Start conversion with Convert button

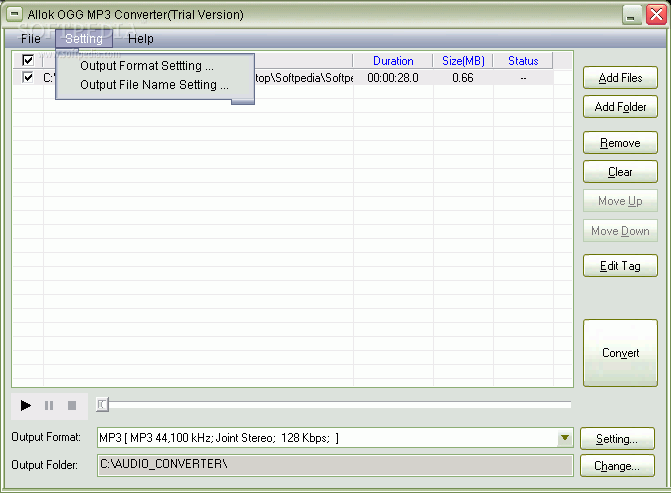pos(620,353)
